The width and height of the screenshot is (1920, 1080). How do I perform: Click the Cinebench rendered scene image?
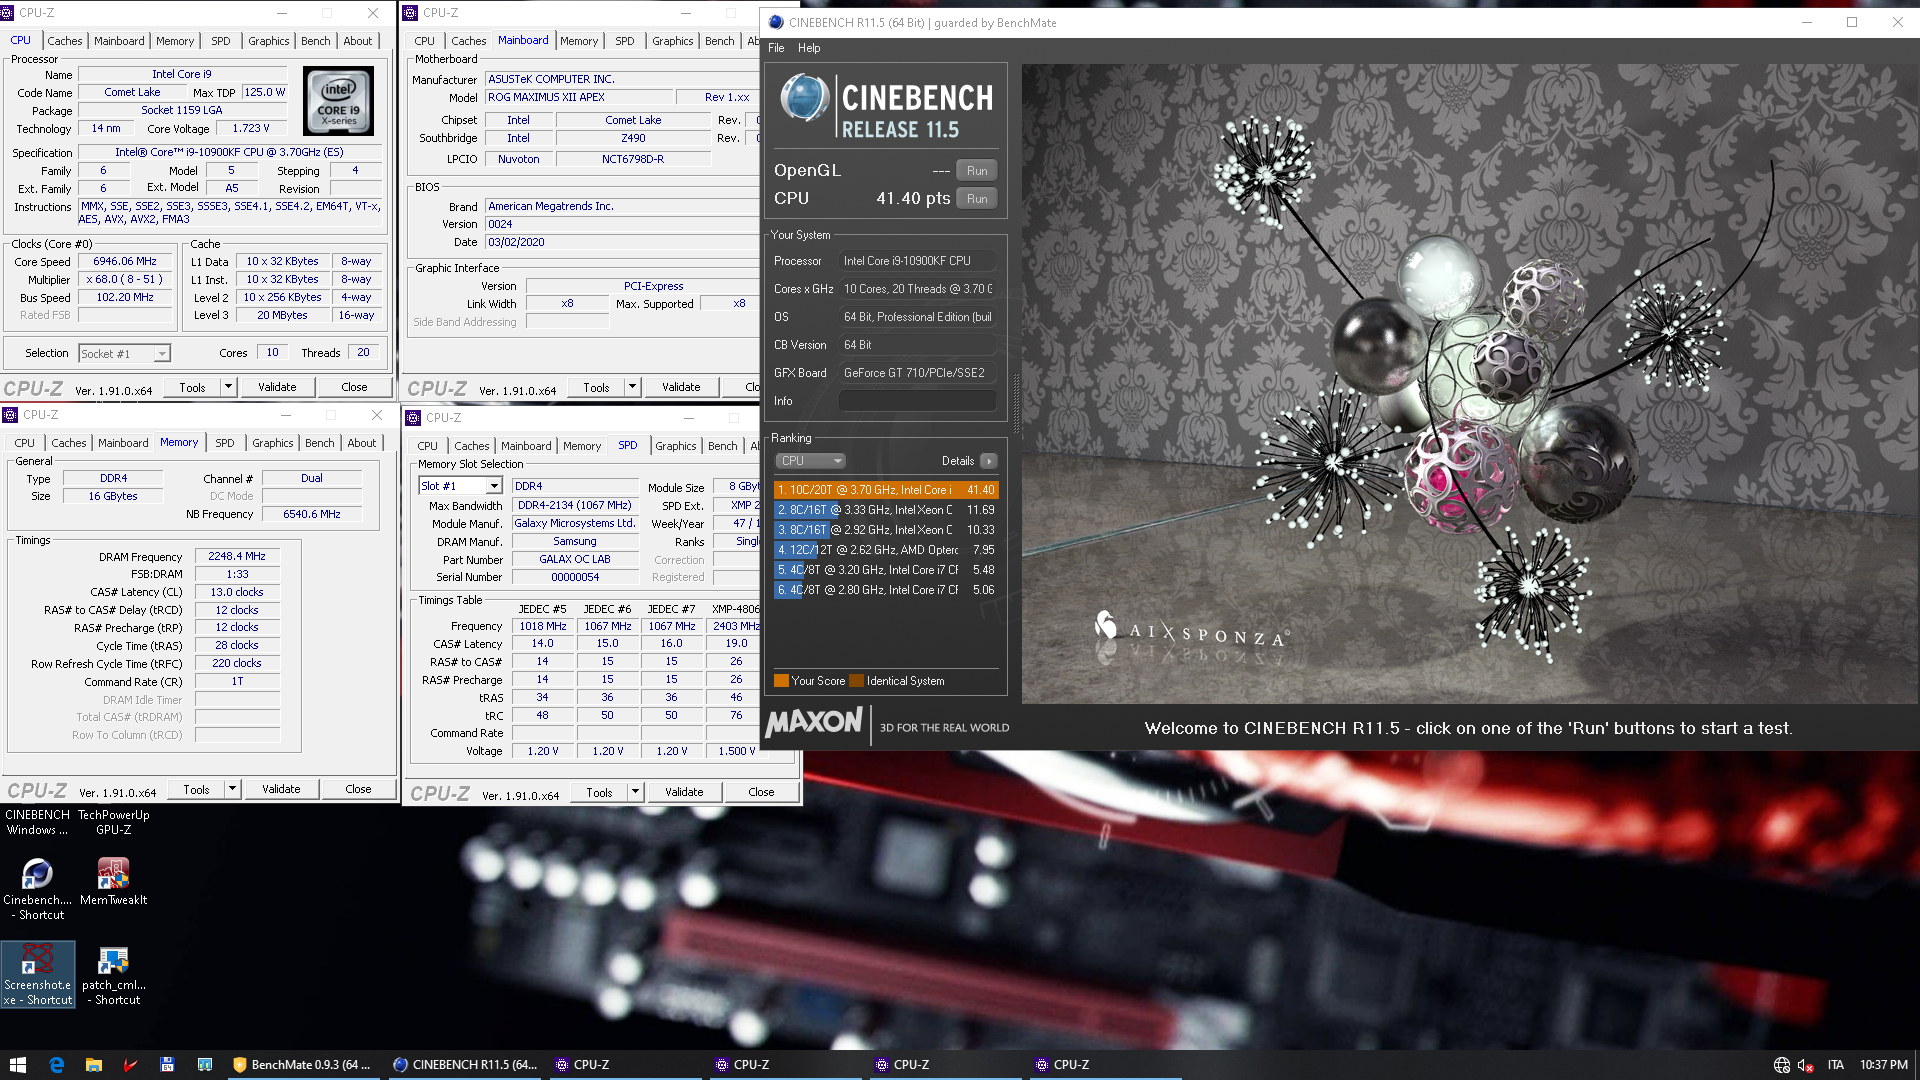click(x=1470, y=384)
